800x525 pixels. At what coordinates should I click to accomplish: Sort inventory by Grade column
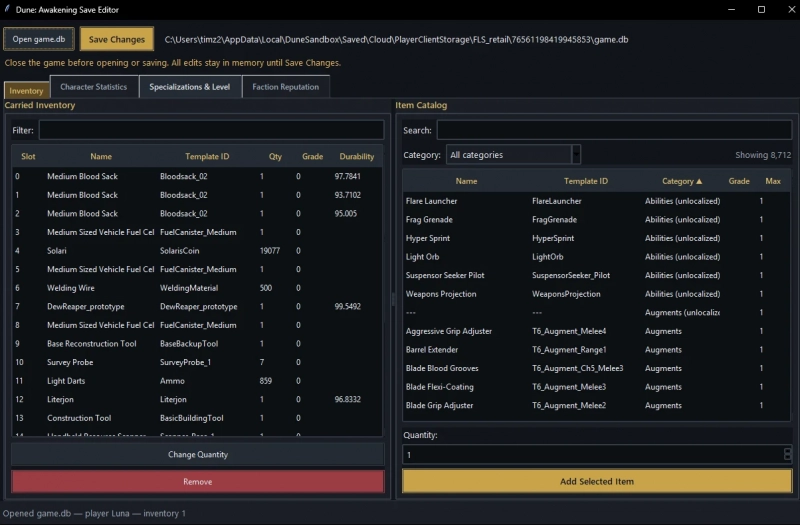pos(312,157)
